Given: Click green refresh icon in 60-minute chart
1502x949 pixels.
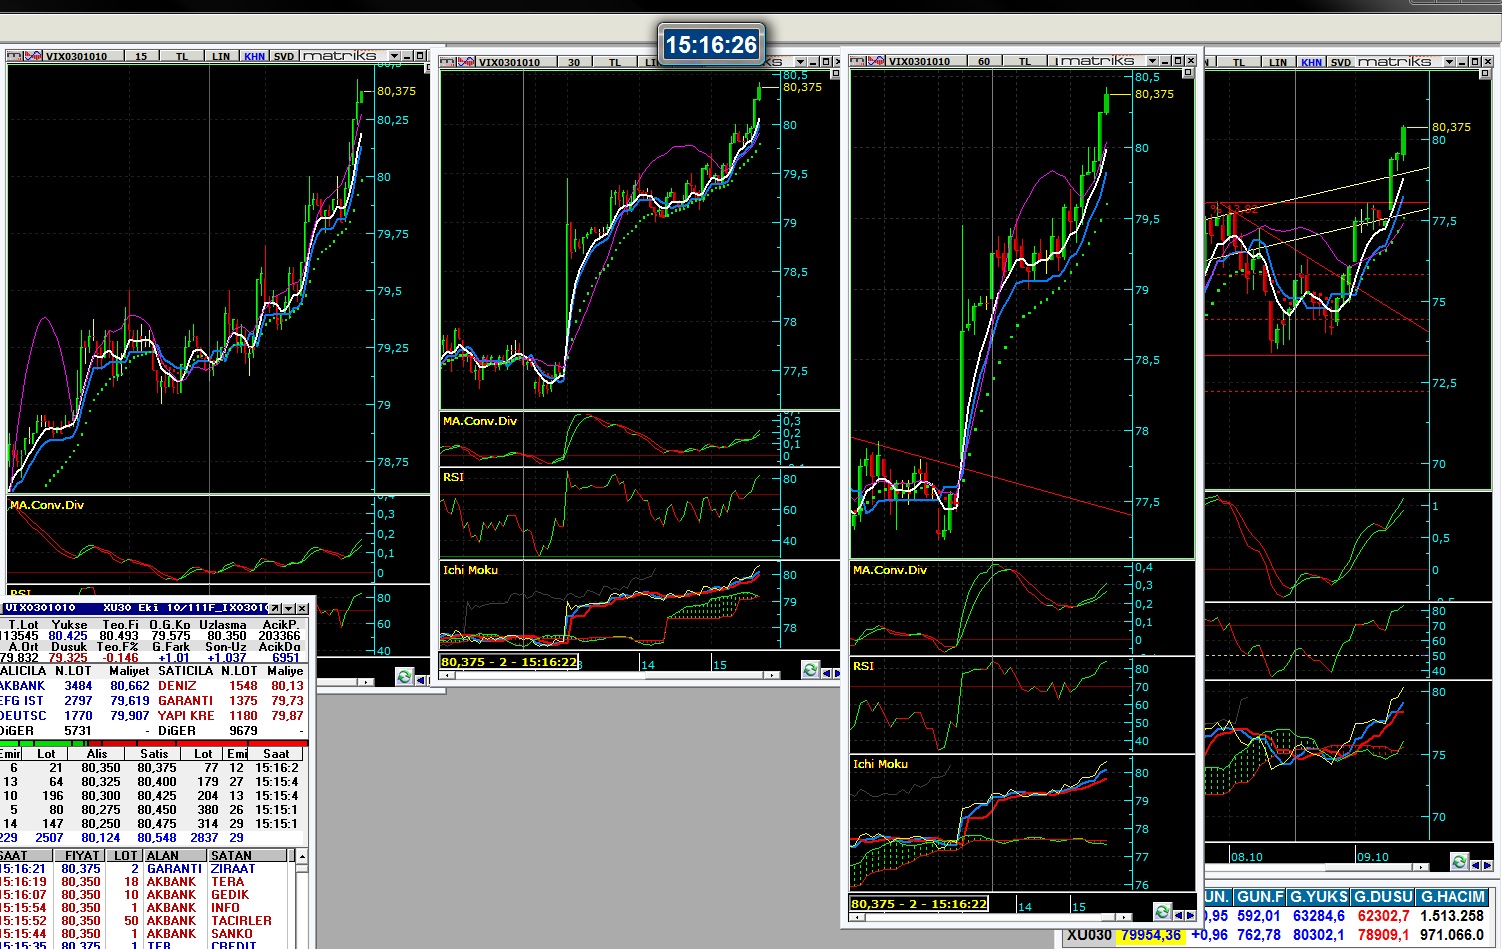Looking at the screenshot, I should coord(1161,911).
